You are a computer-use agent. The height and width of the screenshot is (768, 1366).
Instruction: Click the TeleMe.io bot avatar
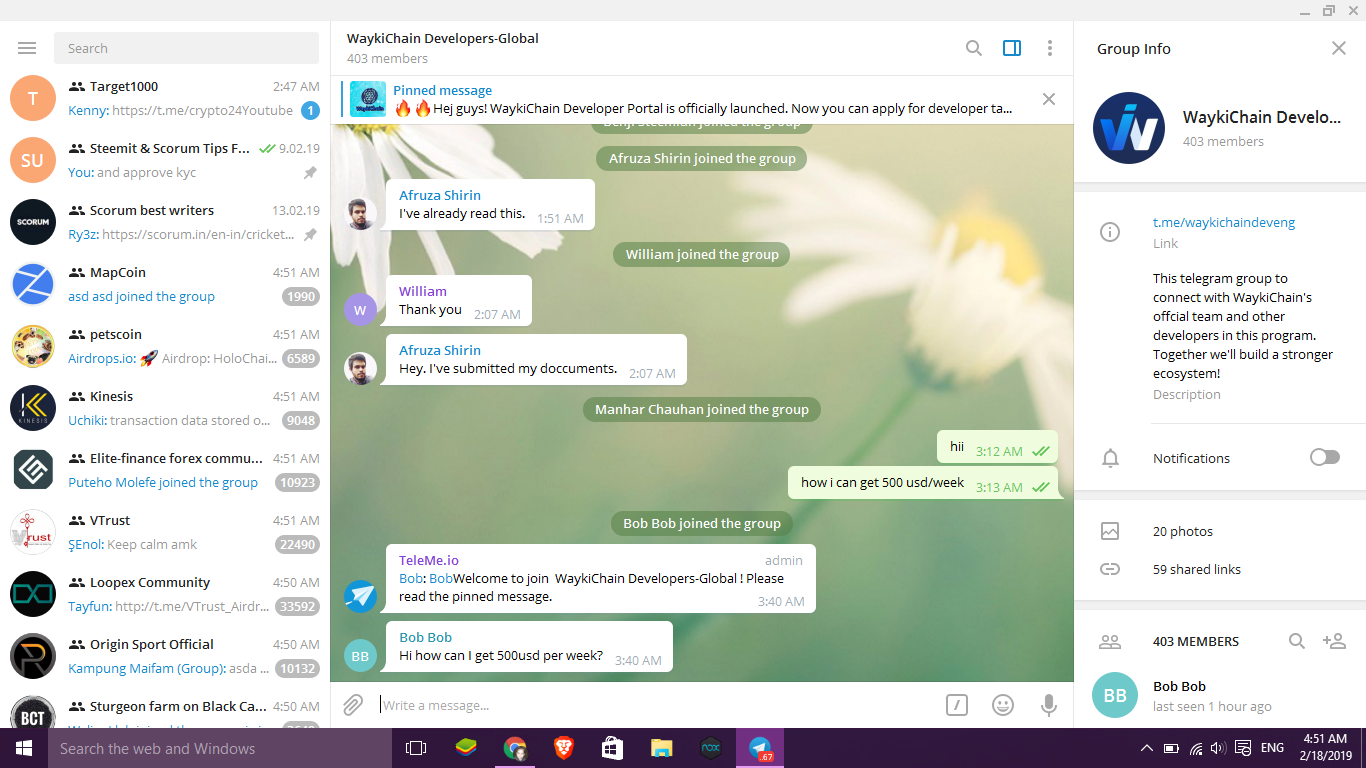coord(360,596)
